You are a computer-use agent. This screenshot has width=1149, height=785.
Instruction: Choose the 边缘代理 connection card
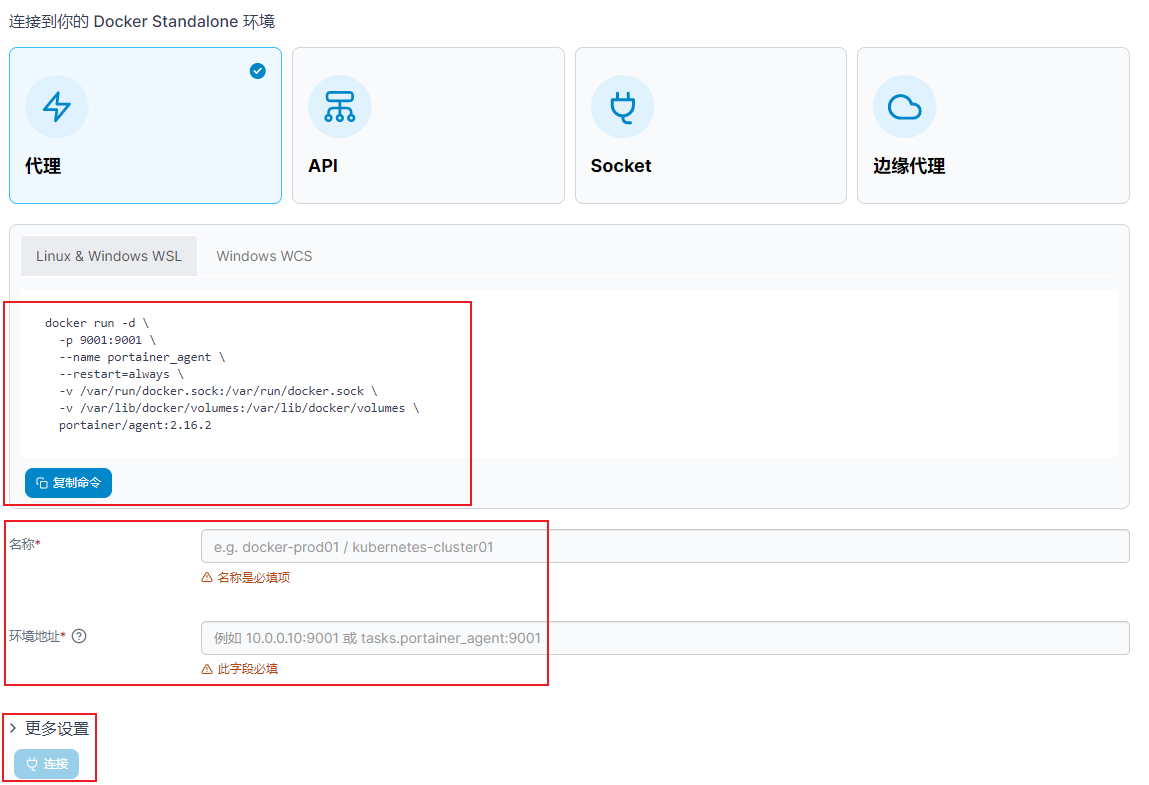coord(993,125)
